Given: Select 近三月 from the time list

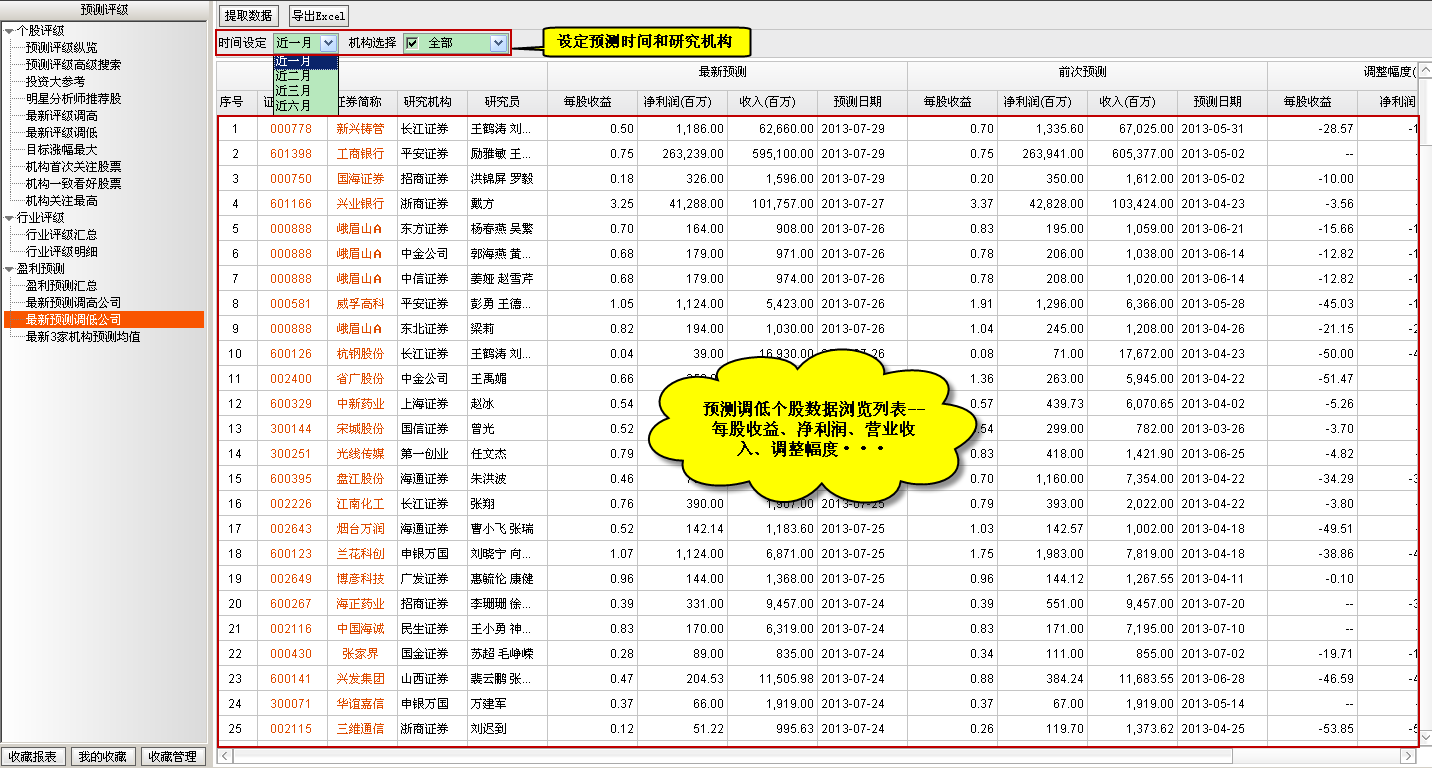Looking at the screenshot, I should (293, 90).
